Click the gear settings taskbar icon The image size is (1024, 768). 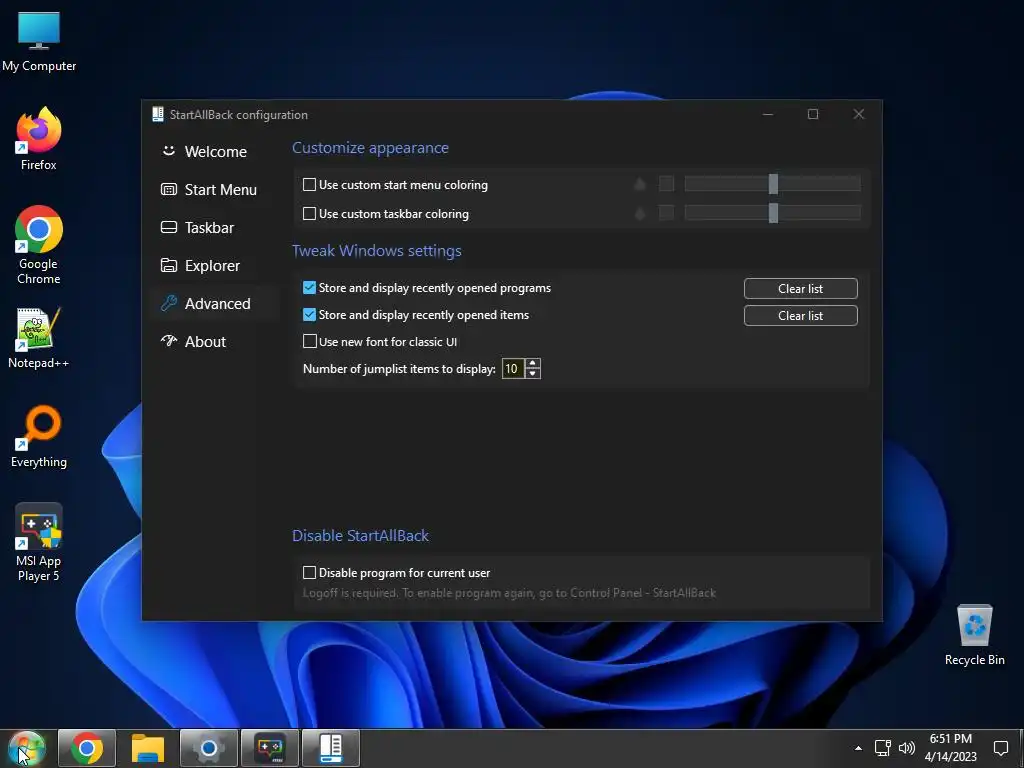point(209,748)
